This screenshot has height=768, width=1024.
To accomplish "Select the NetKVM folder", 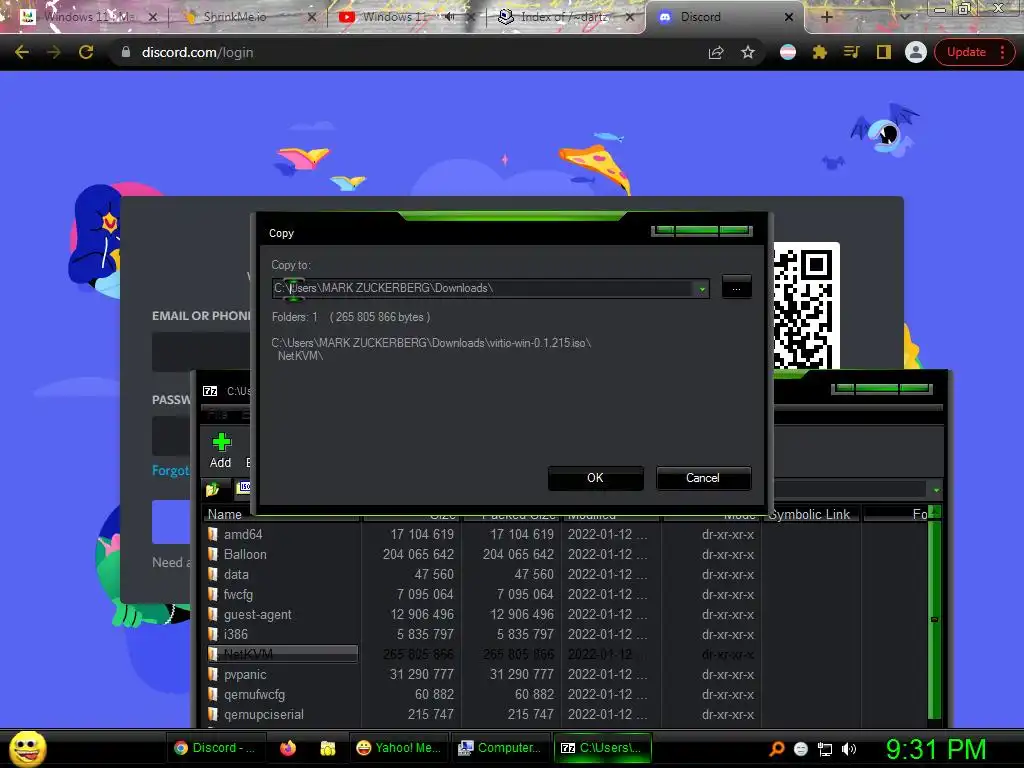I will pos(282,654).
